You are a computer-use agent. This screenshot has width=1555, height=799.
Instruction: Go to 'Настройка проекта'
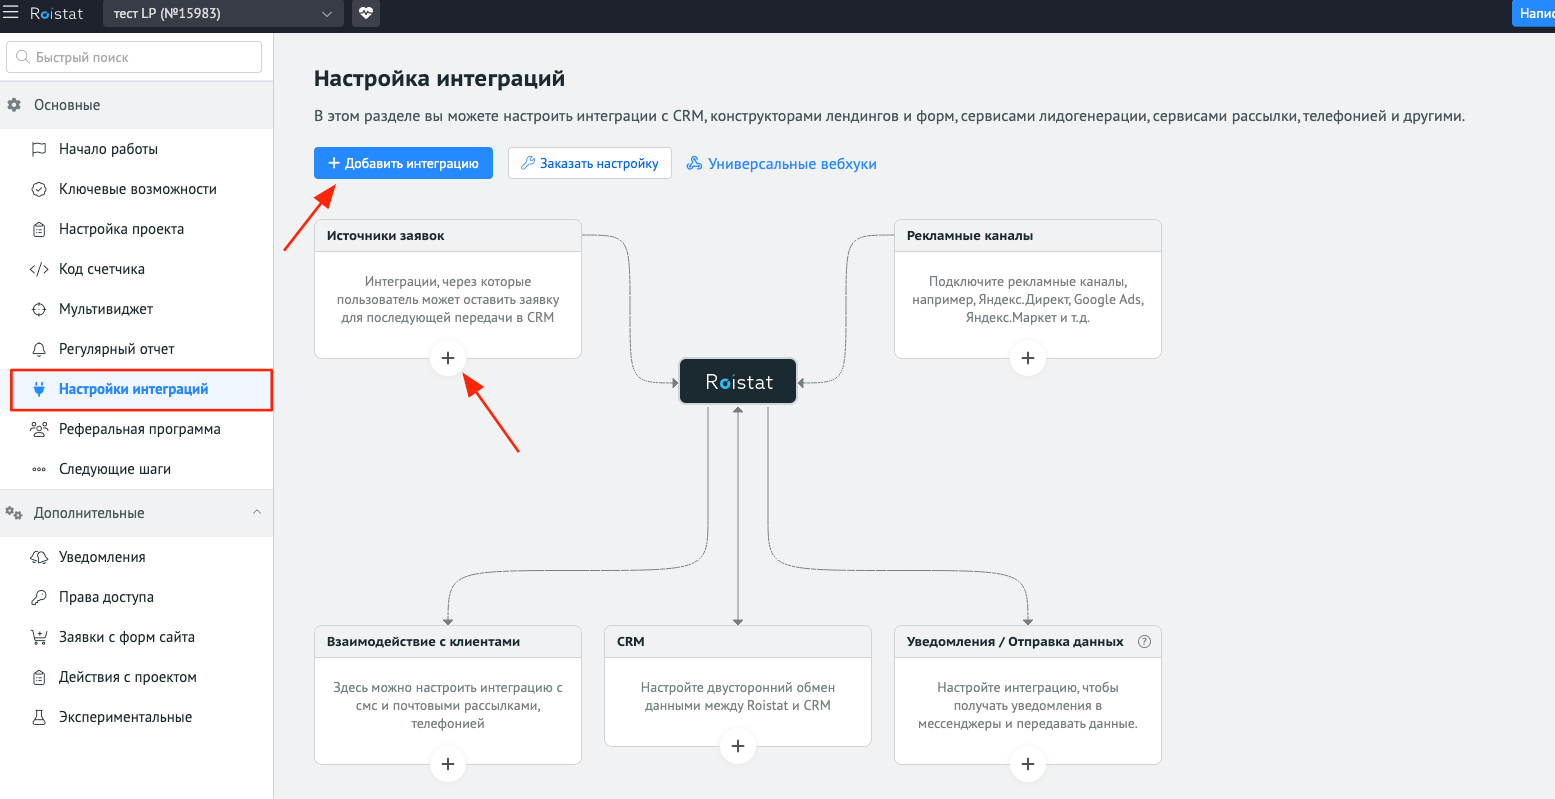(136, 229)
